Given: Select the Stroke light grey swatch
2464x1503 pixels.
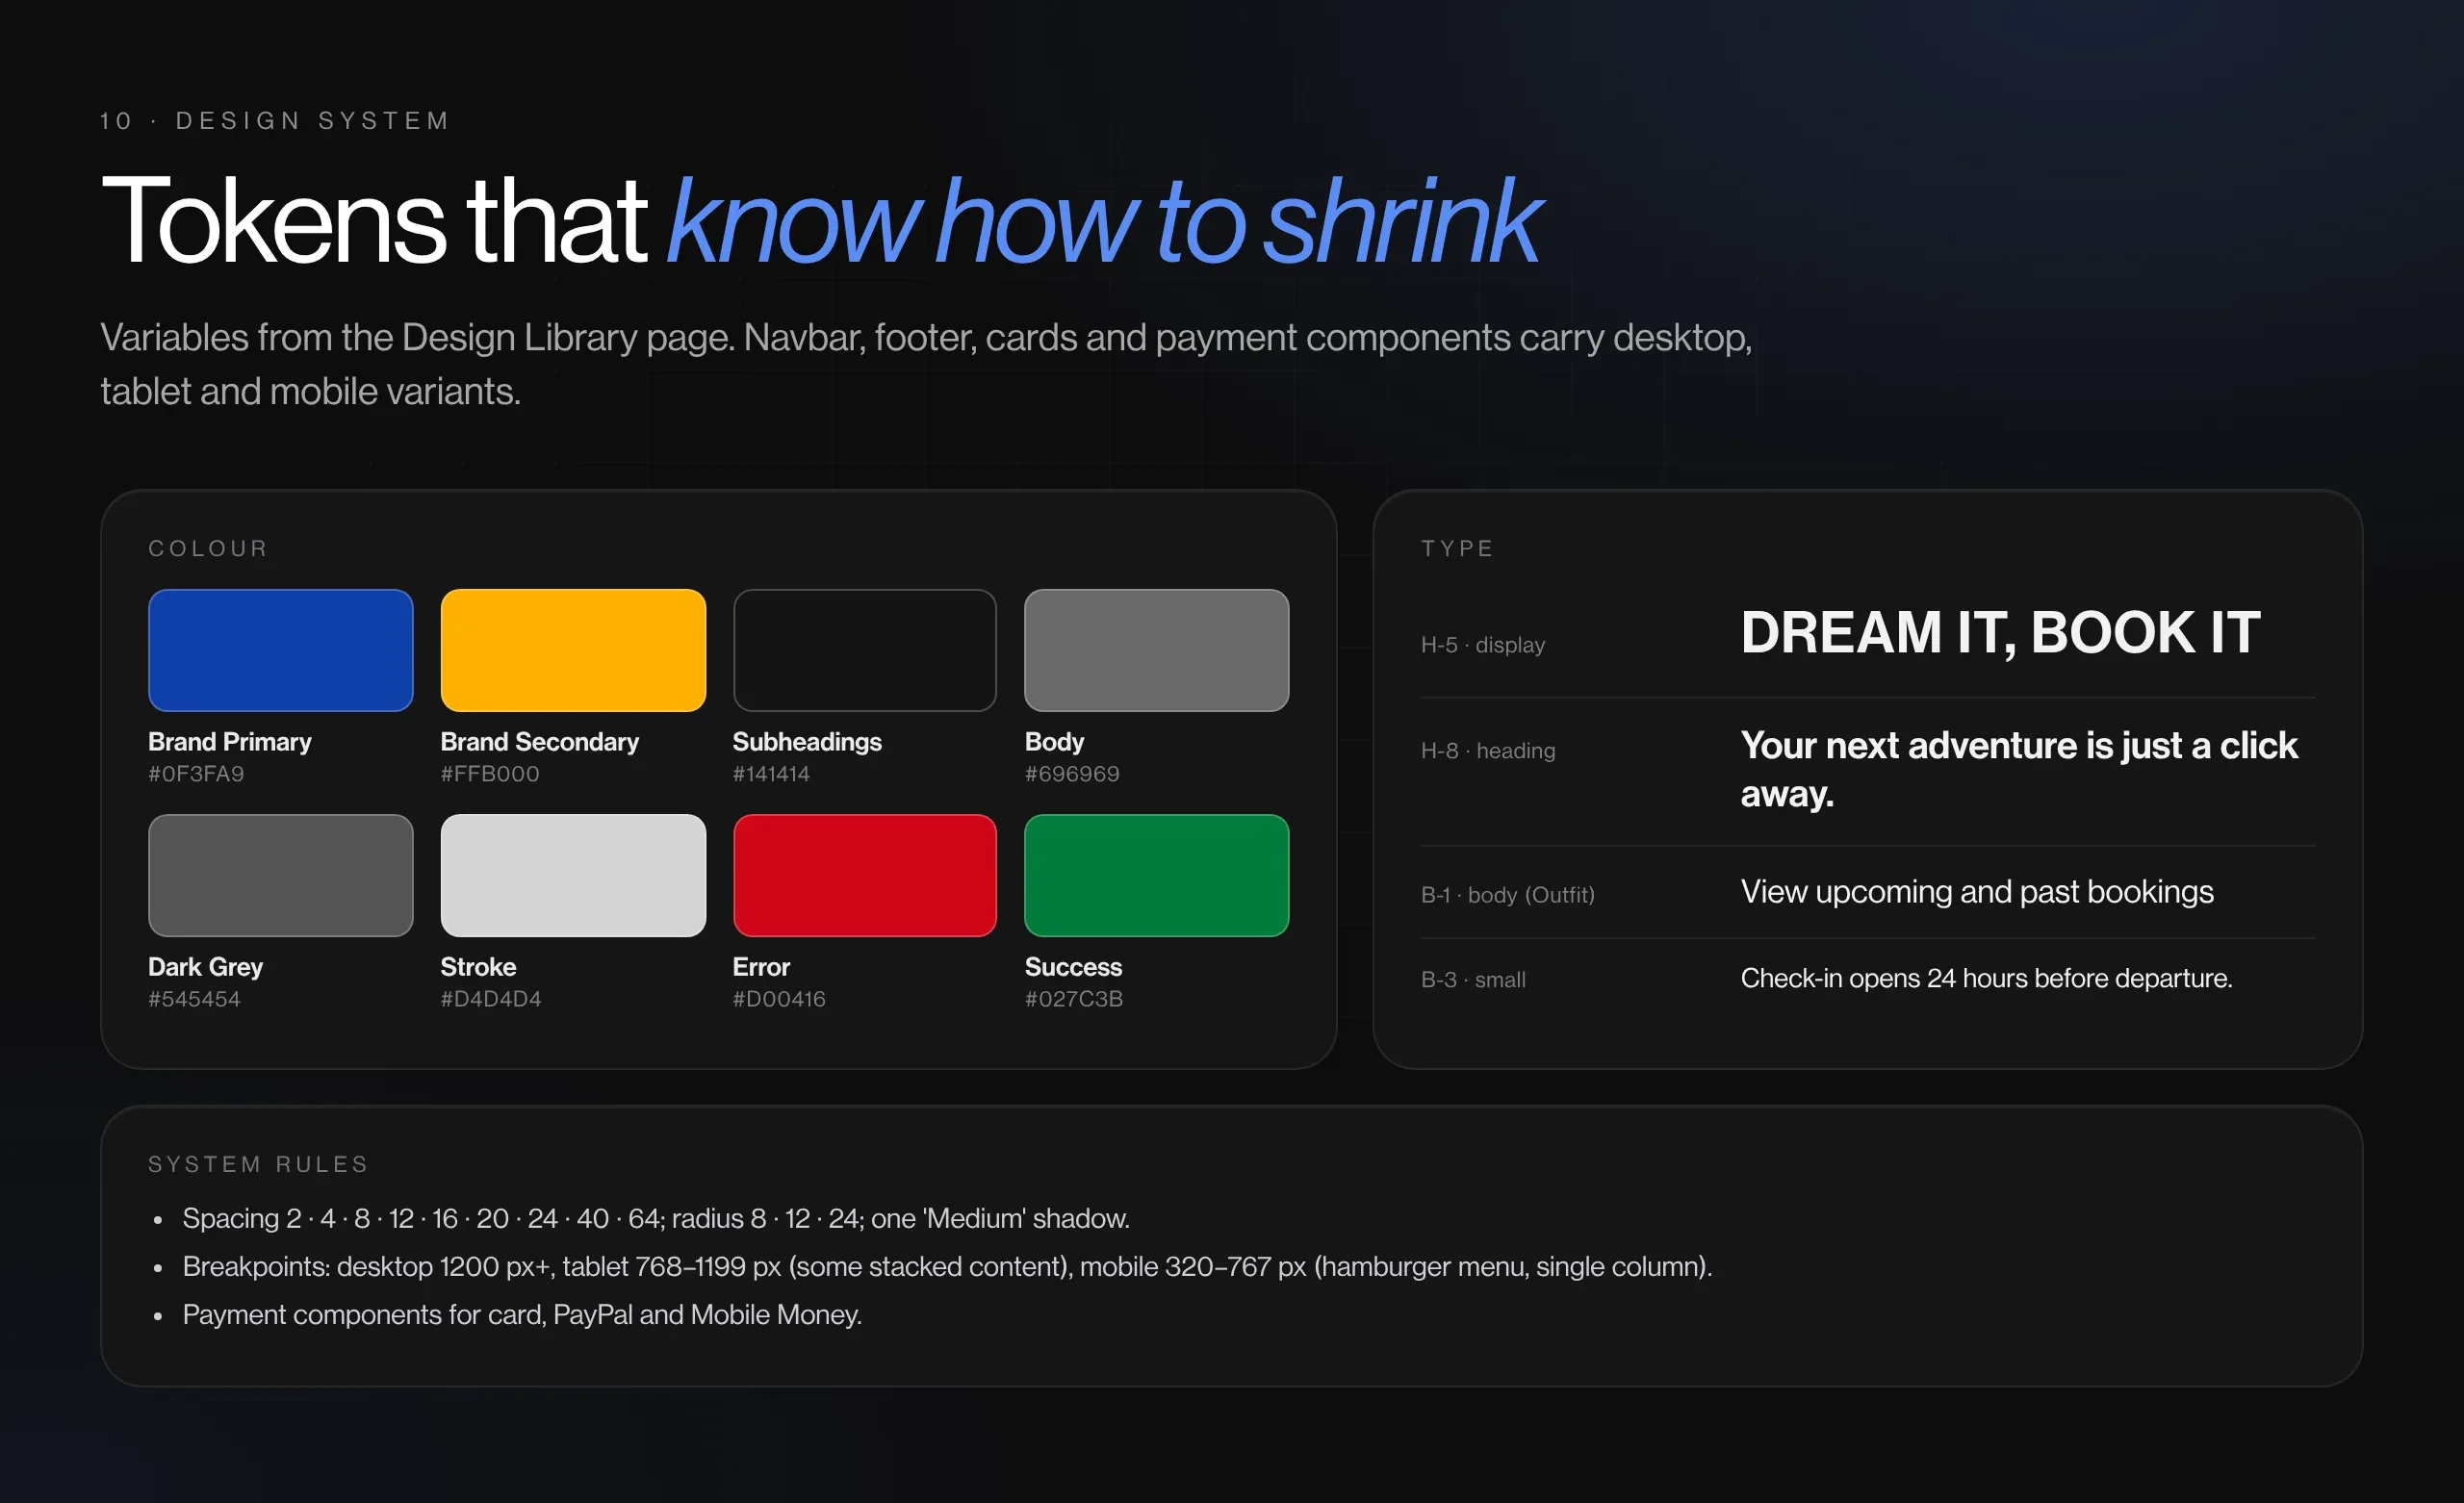Looking at the screenshot, I should (x=573, y=875).
